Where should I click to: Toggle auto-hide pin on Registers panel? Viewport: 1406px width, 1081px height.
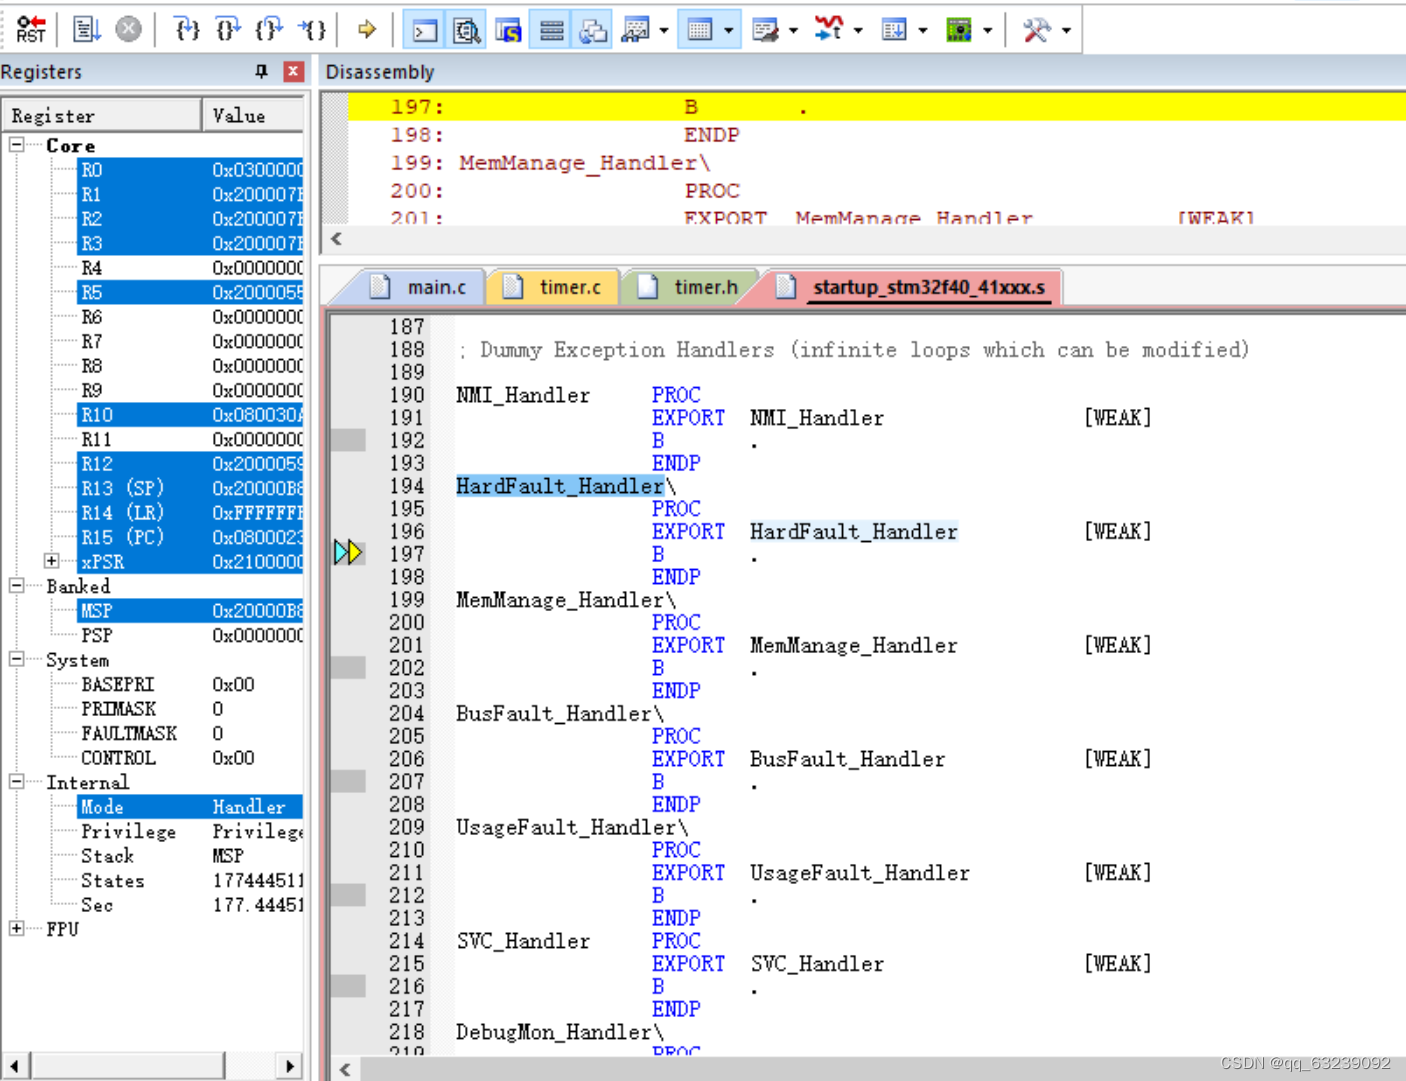[x=261, y=71]
